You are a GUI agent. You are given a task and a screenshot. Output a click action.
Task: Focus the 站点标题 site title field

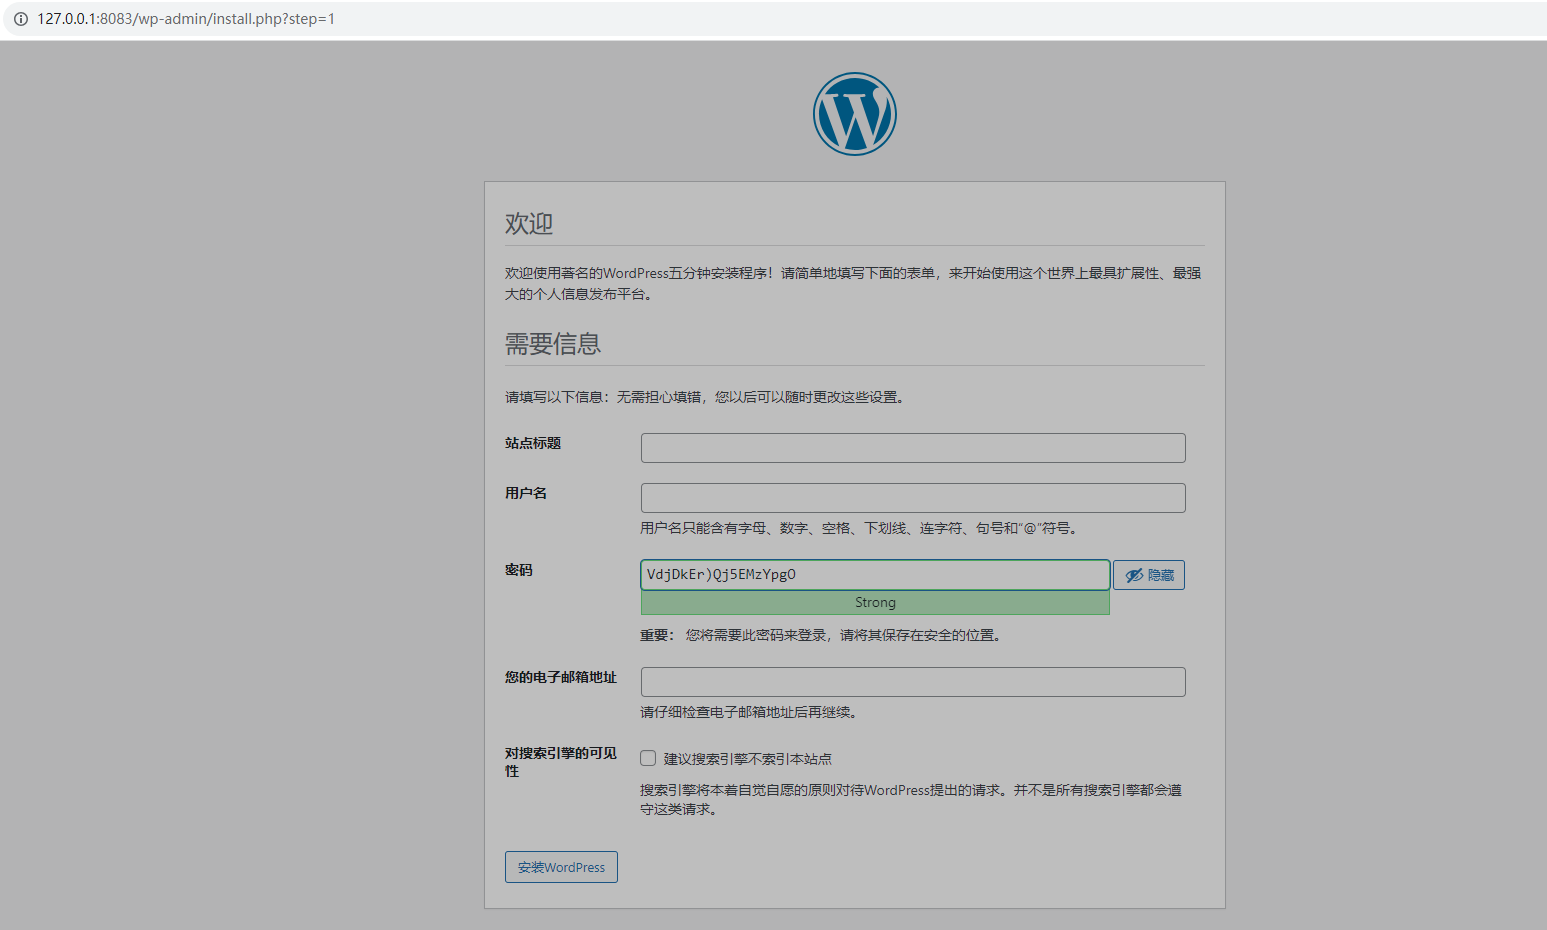[x=913, y=448]
